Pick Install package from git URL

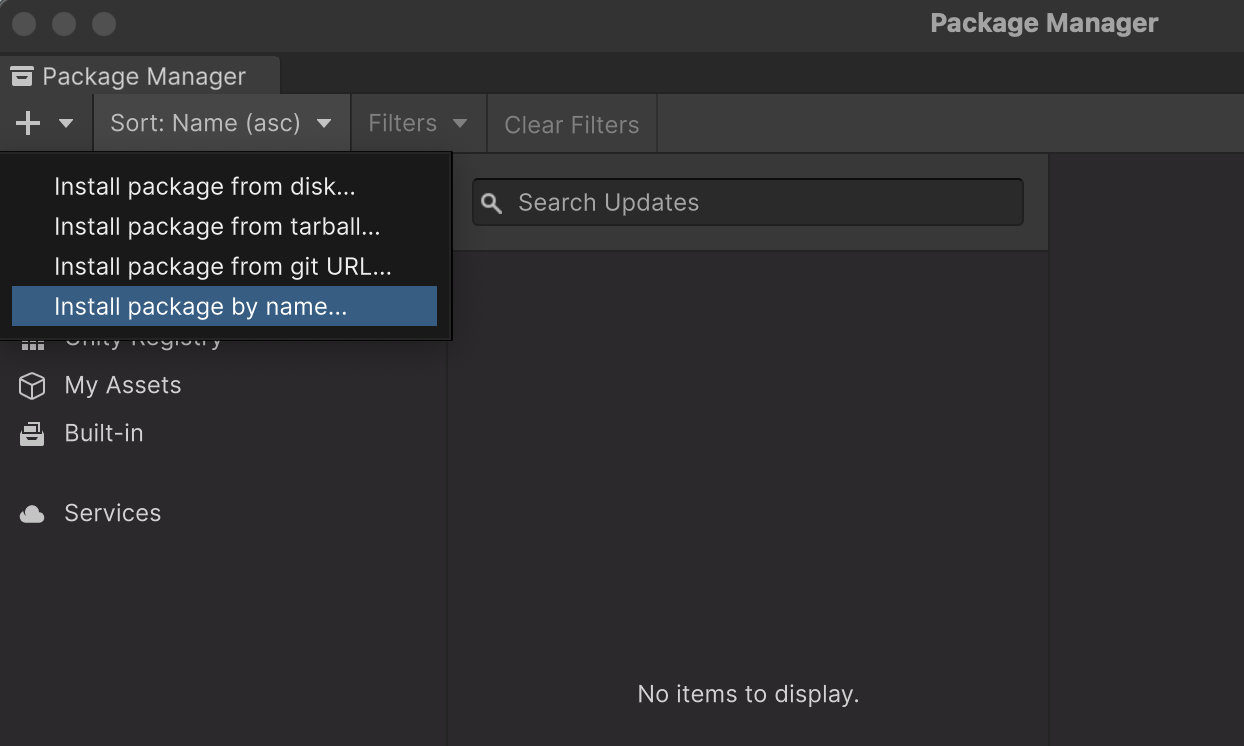point(222,266)
